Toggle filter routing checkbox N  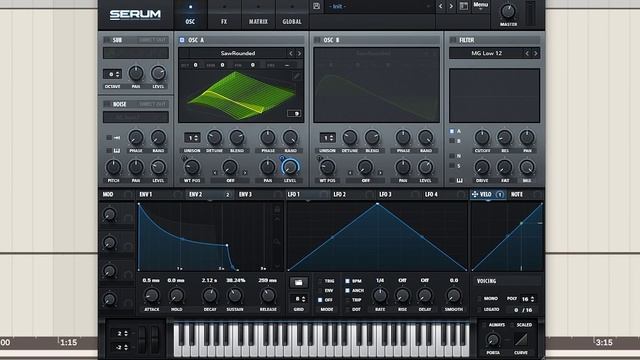tap(452, 156)
